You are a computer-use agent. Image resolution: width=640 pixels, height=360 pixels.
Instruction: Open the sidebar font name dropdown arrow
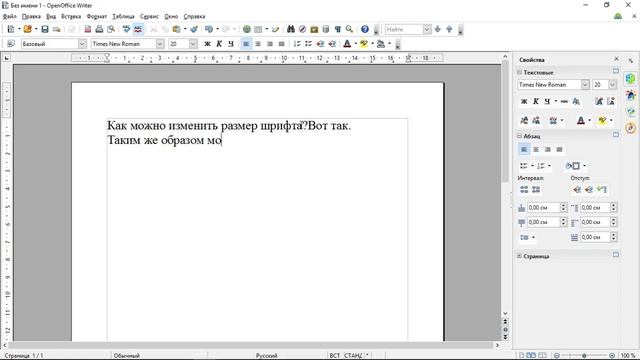point(585,84)
